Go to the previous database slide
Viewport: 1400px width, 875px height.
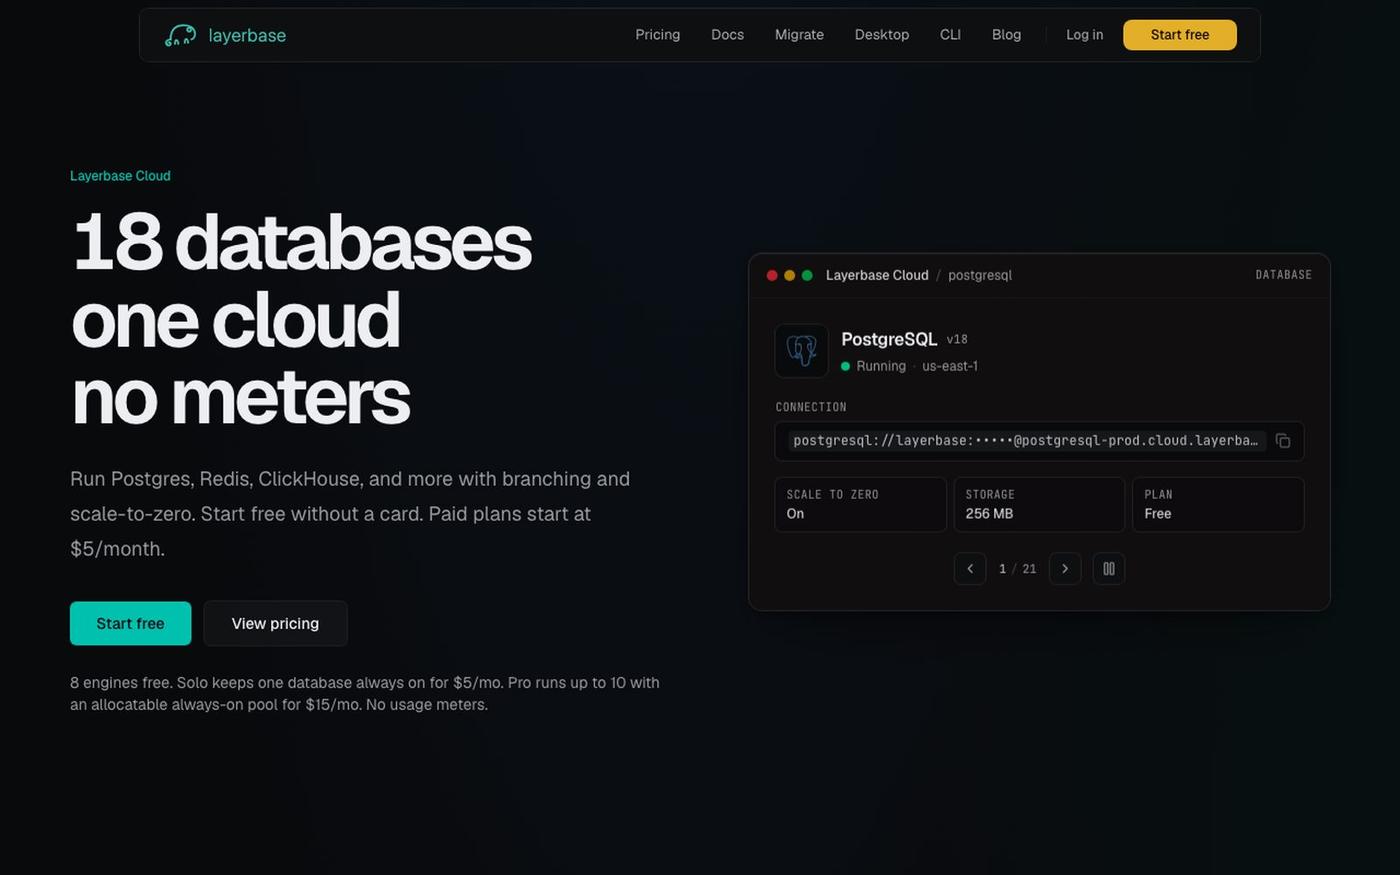970,569
